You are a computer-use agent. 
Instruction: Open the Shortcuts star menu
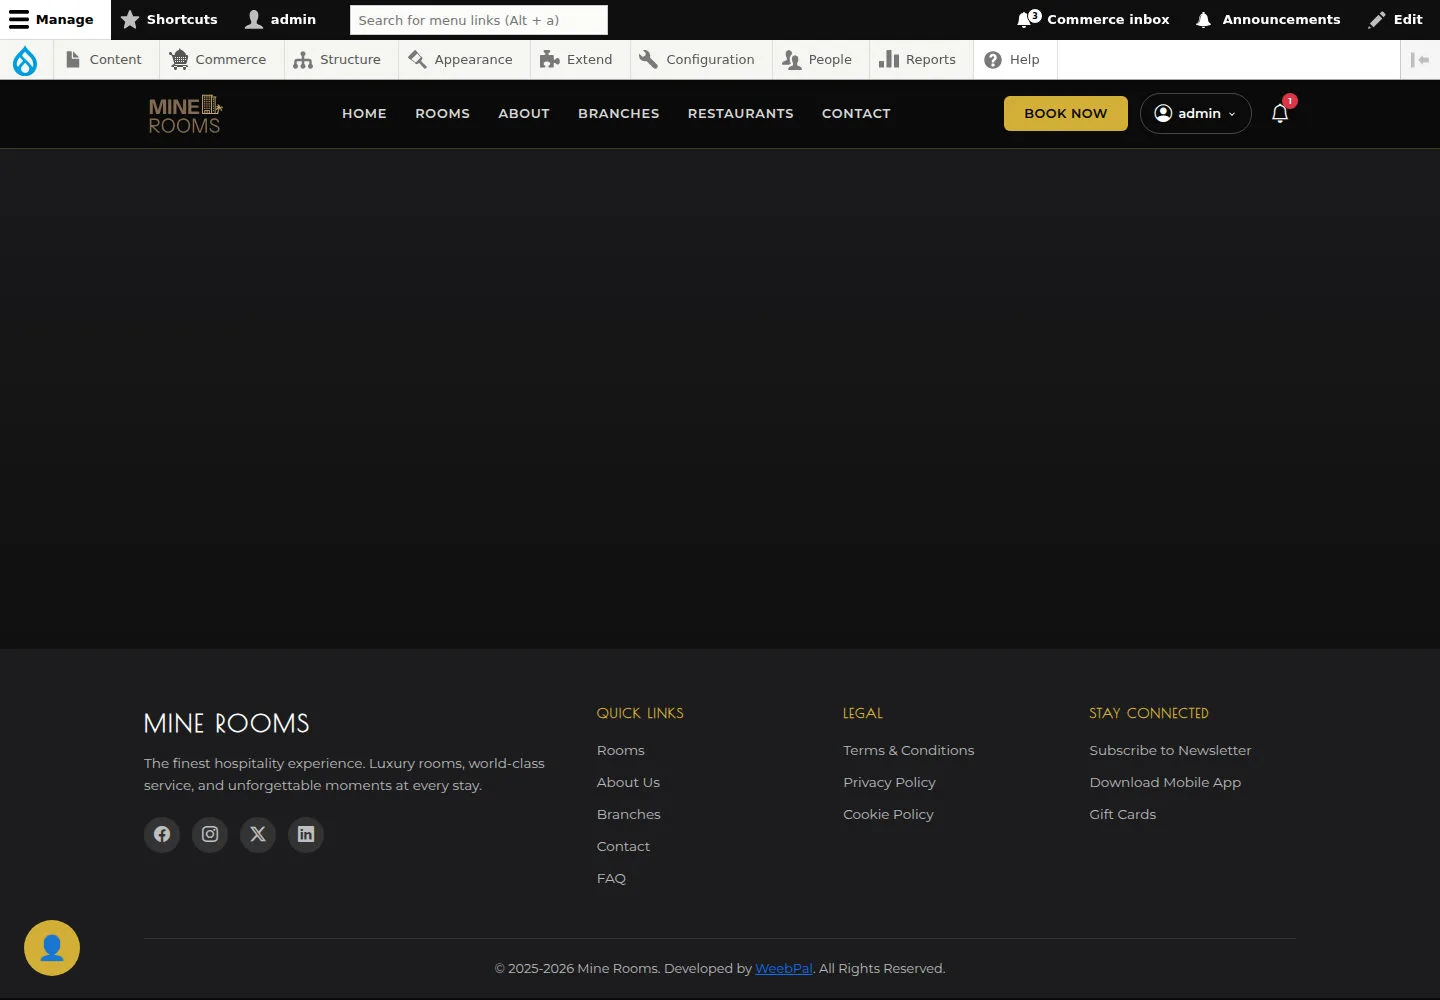(x=169, y=19)
